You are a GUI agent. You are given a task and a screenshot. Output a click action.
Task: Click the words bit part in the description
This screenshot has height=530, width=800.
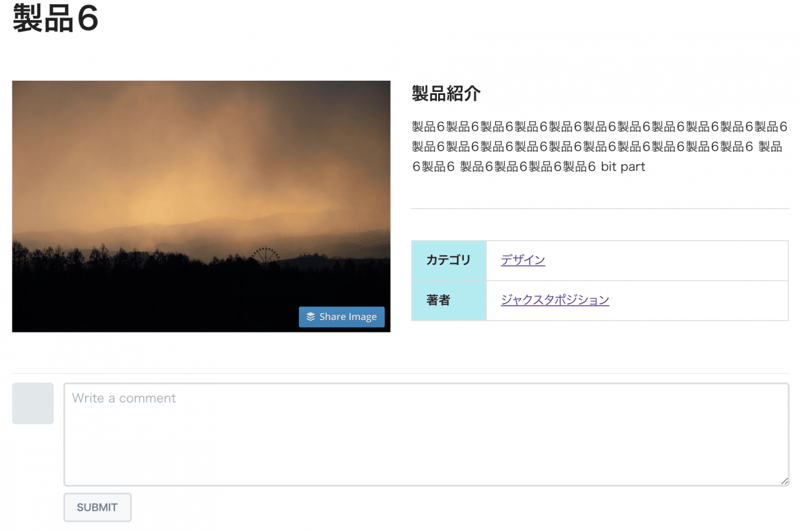pos(622,167)
